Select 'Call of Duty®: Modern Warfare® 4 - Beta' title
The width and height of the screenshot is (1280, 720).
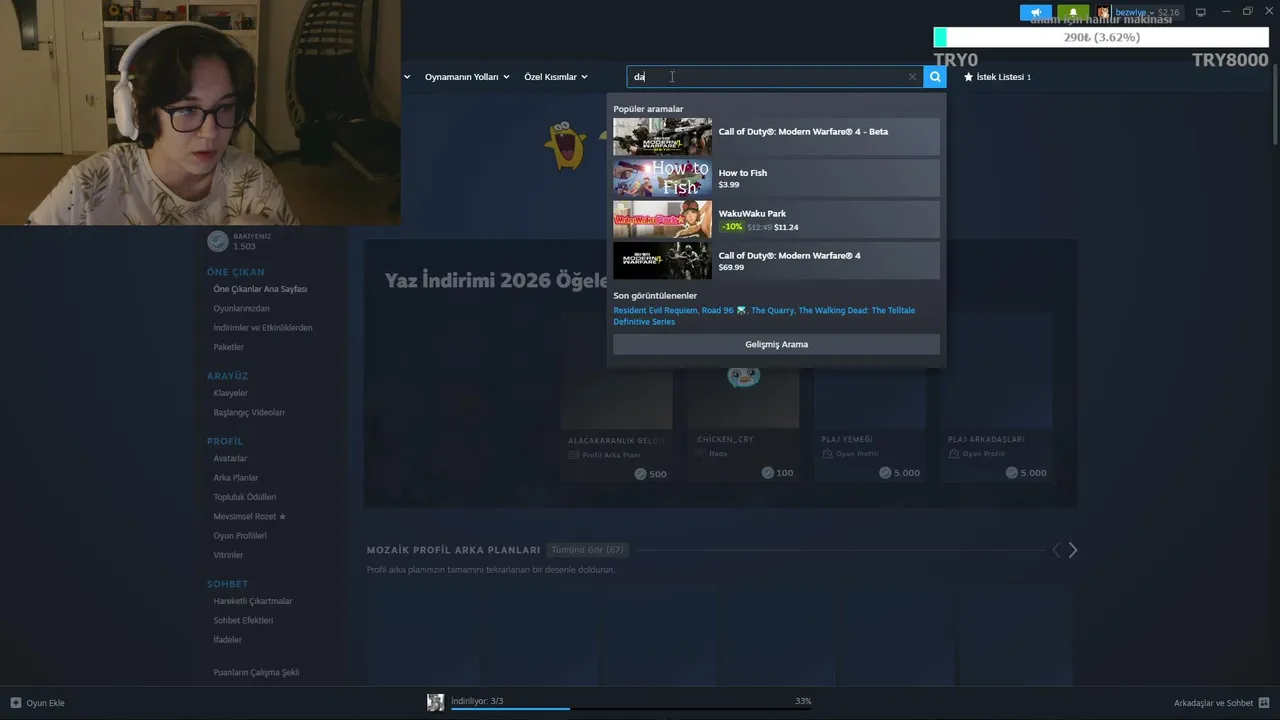coord(803,131)
